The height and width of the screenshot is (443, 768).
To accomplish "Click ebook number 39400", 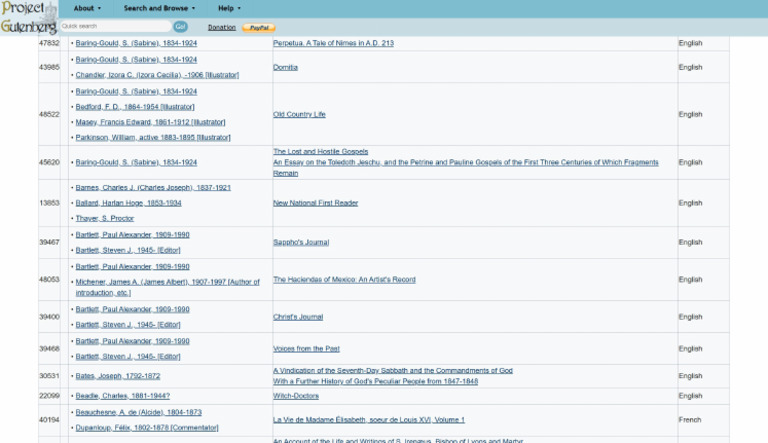I will pos(49,317).
